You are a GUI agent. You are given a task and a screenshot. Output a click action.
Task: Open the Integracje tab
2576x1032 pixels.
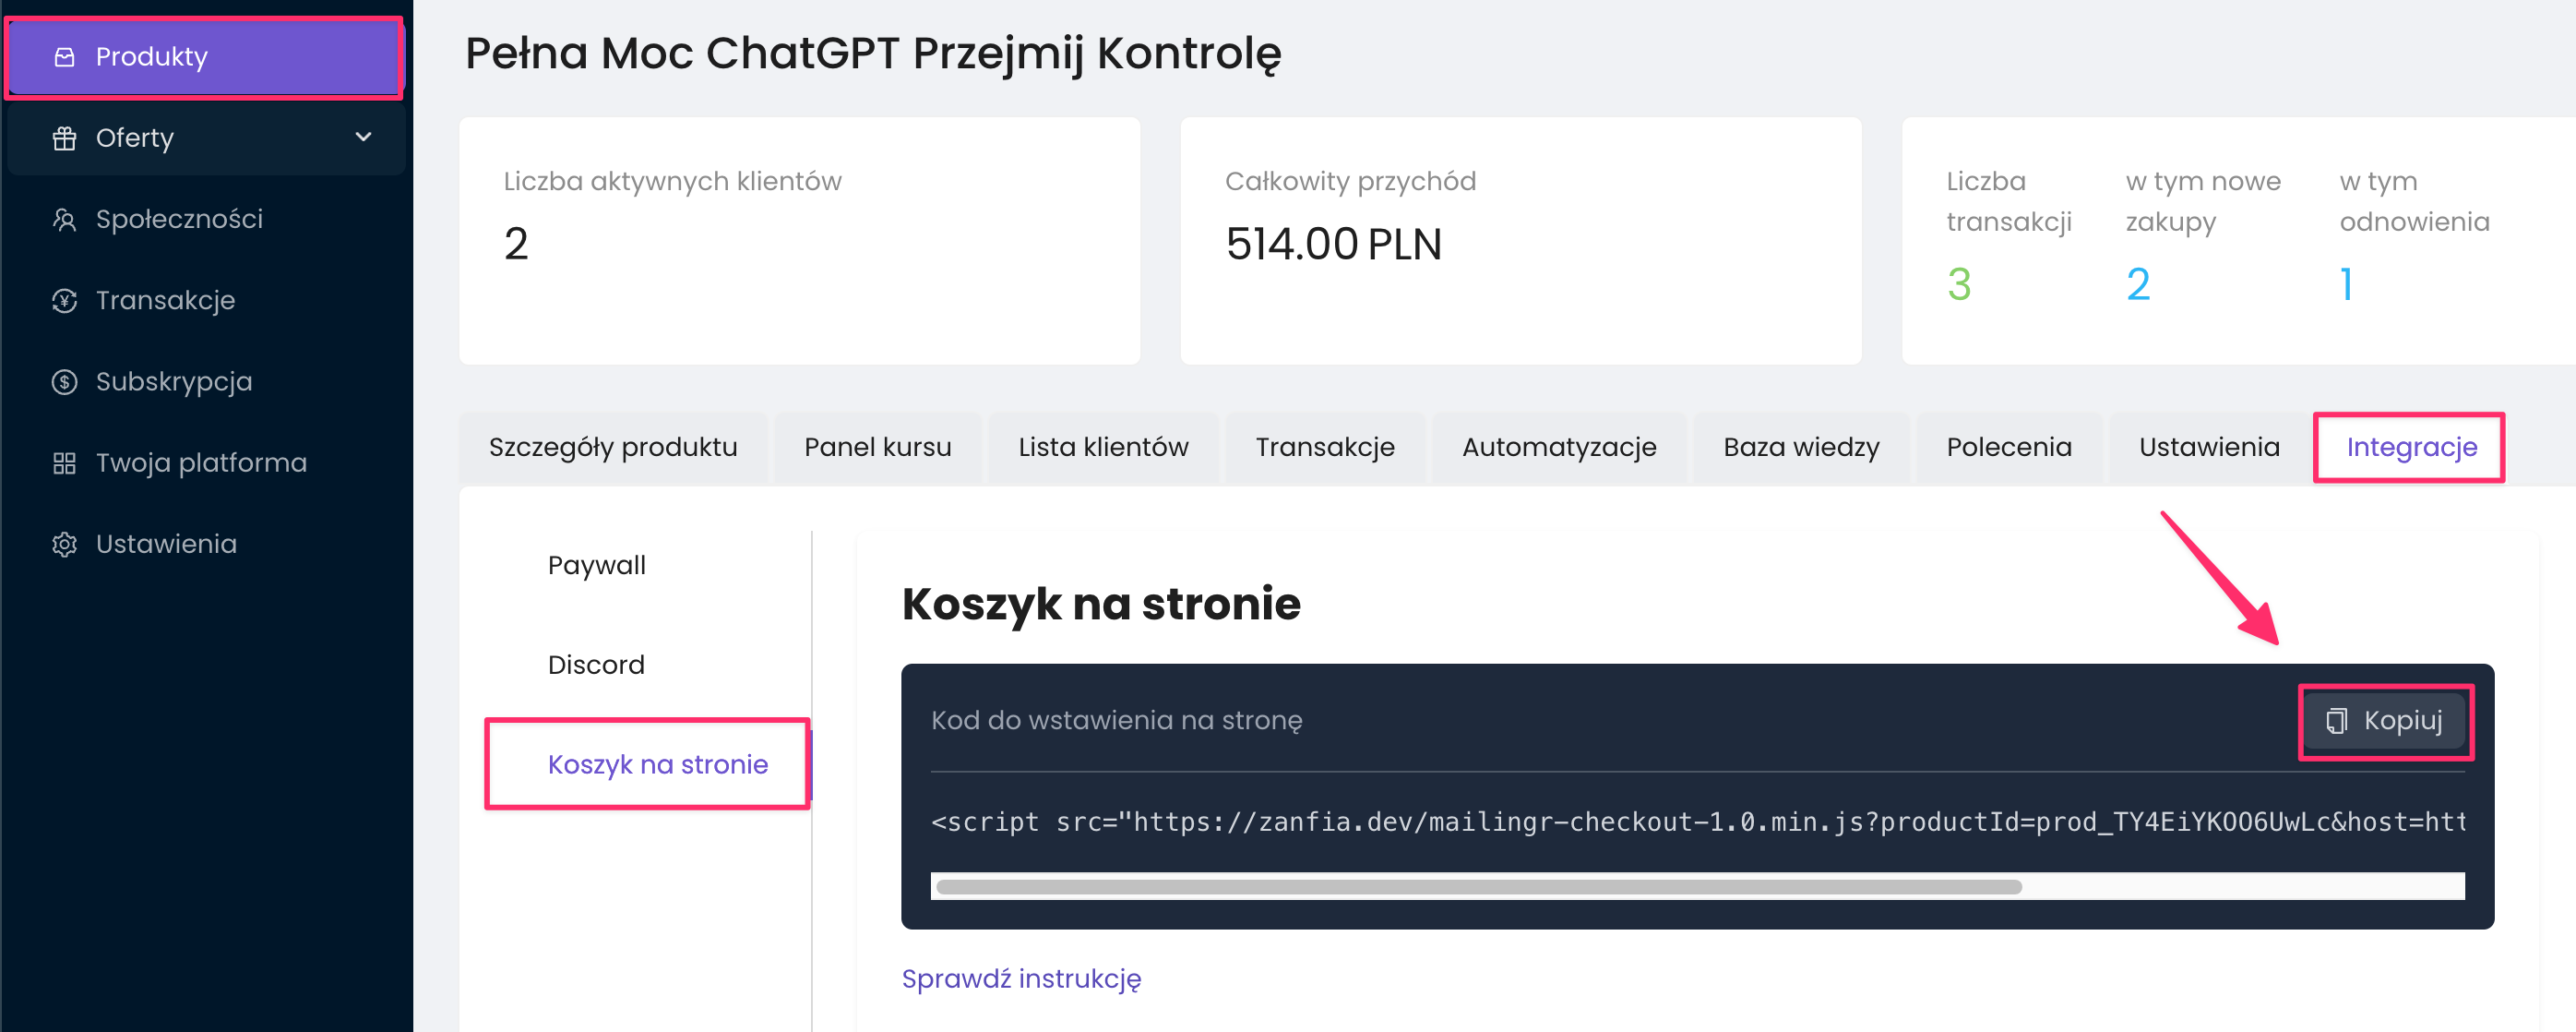(x=2411, y=447)
